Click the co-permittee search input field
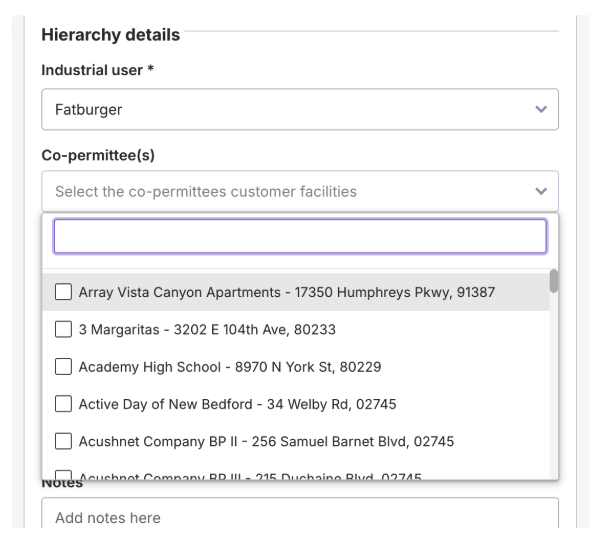This screenshot has height=542, width=603. pyautogui.click(x=300, y=237)
